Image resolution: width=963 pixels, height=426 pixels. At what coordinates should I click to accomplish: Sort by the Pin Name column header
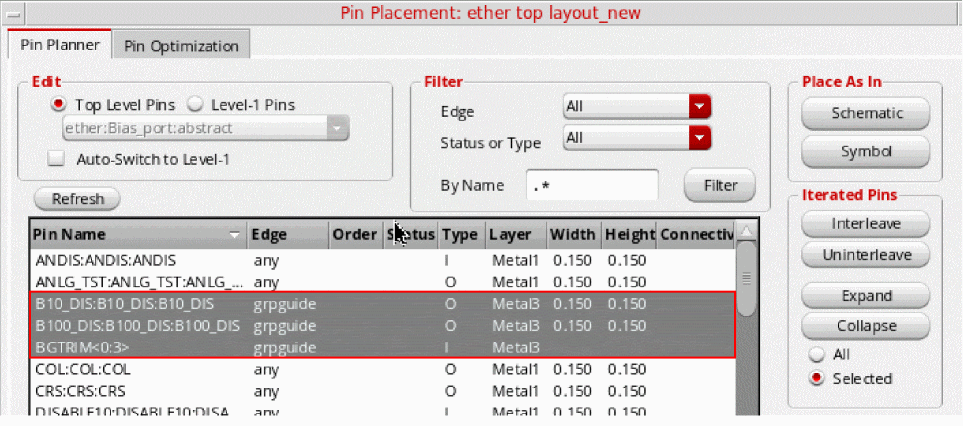click(x=138, y=234)
